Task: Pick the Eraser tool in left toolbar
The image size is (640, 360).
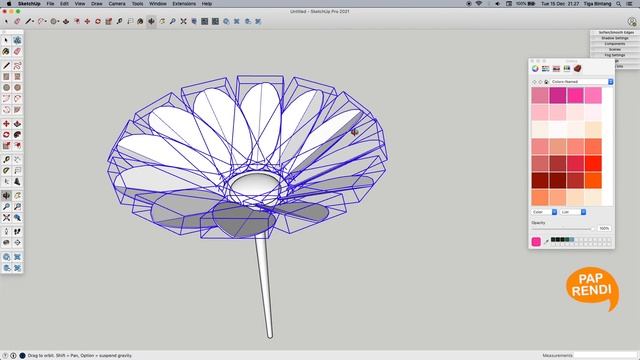Action: [17, 51]
